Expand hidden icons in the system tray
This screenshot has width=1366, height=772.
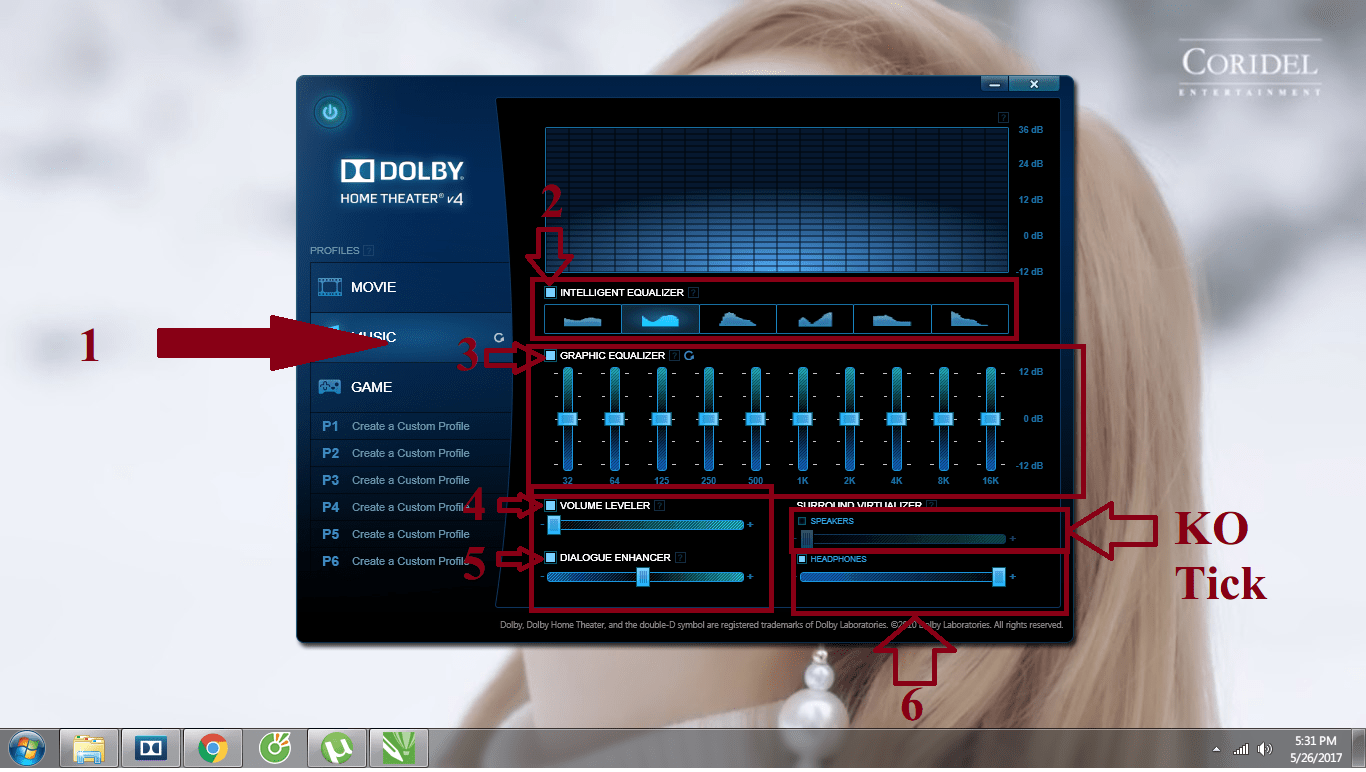[1216, 747]
